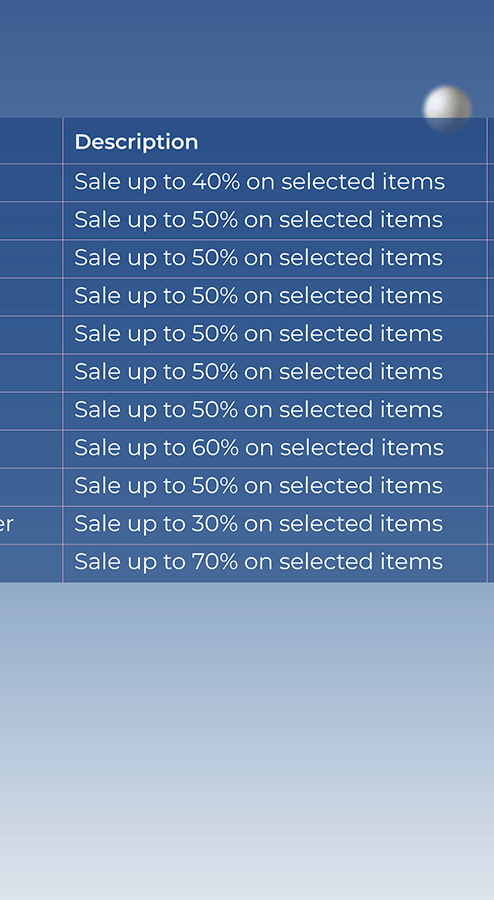Select the left-column cell beside the 70% sale row
494x900 pixels.
[x=31, y=563]
